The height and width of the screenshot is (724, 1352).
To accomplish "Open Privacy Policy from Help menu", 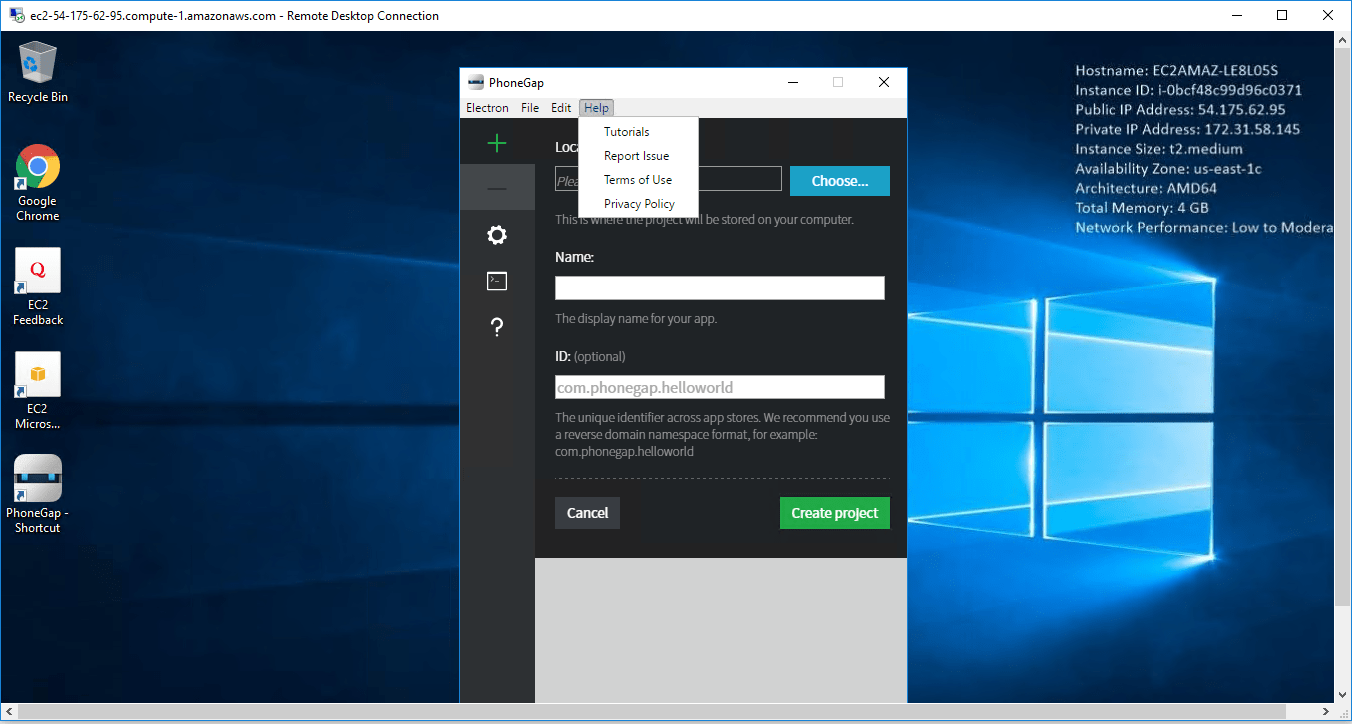I will point(639,204).
